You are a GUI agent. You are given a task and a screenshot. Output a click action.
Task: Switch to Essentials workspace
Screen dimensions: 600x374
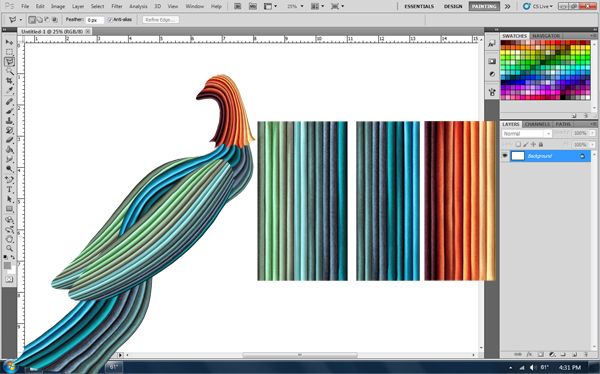pyautogui.click(x=419, y=7)
